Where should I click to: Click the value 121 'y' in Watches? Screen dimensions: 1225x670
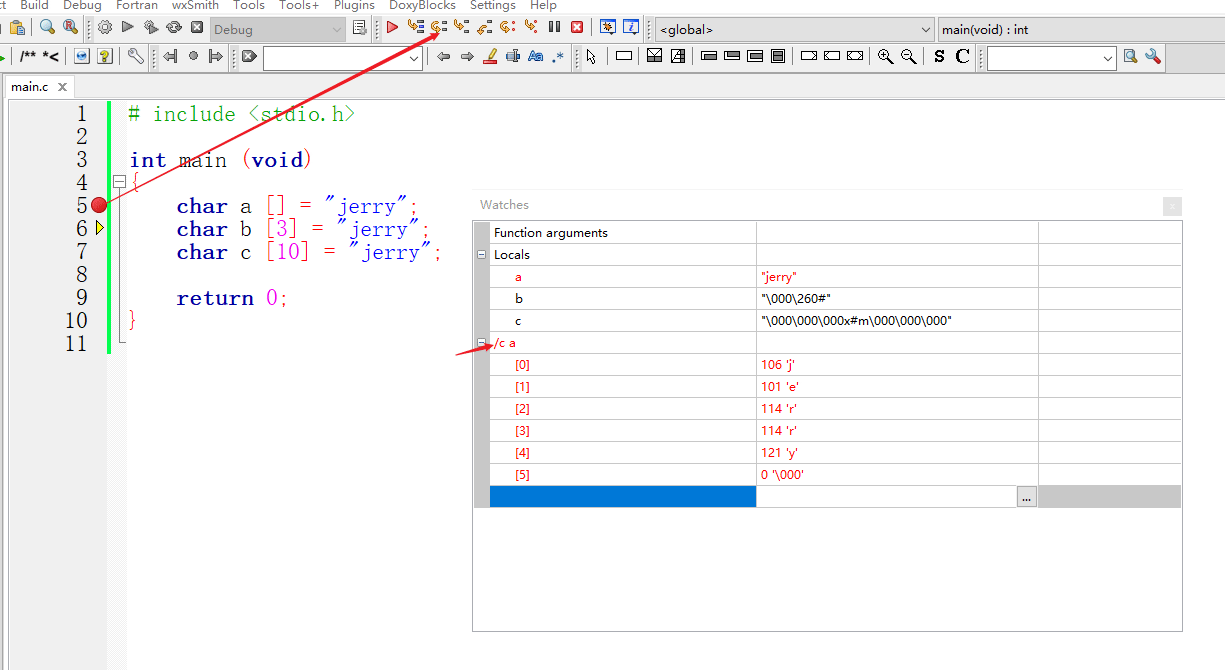pos(779,452)
